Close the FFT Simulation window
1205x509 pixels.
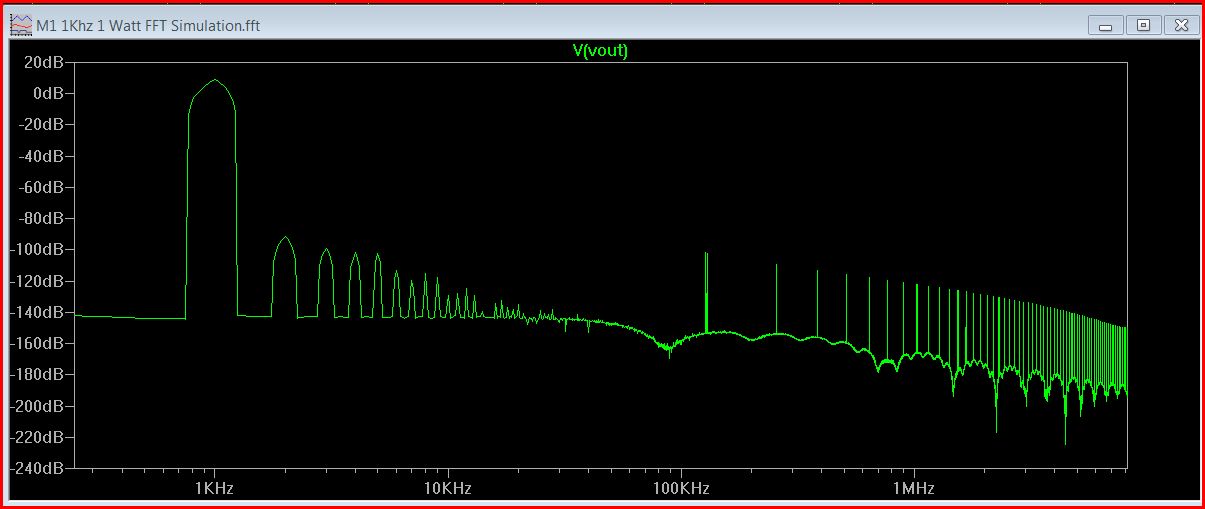point(1182,26)
